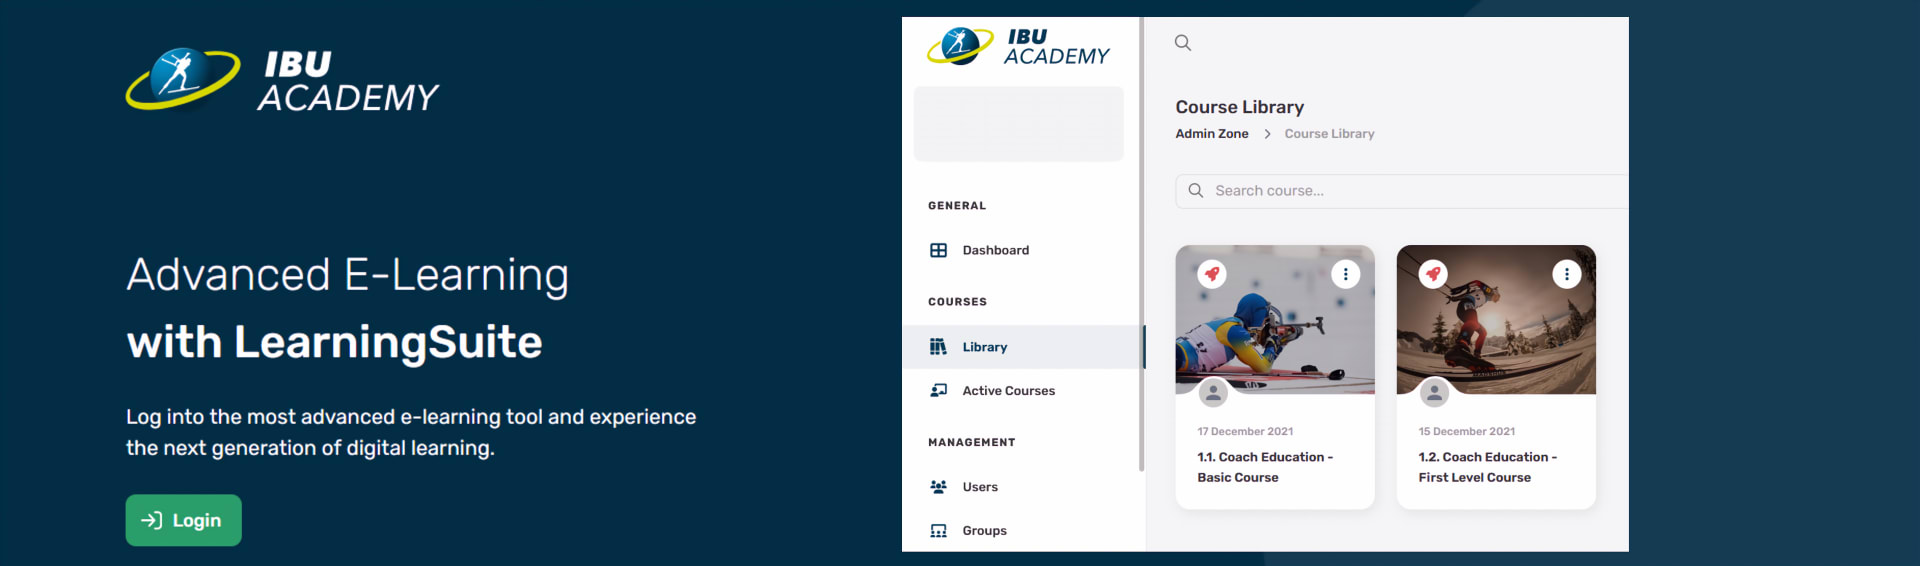Viewport: 1920px width, 566px height.
Task: Click the Library books icon
Action: [938, 347]
